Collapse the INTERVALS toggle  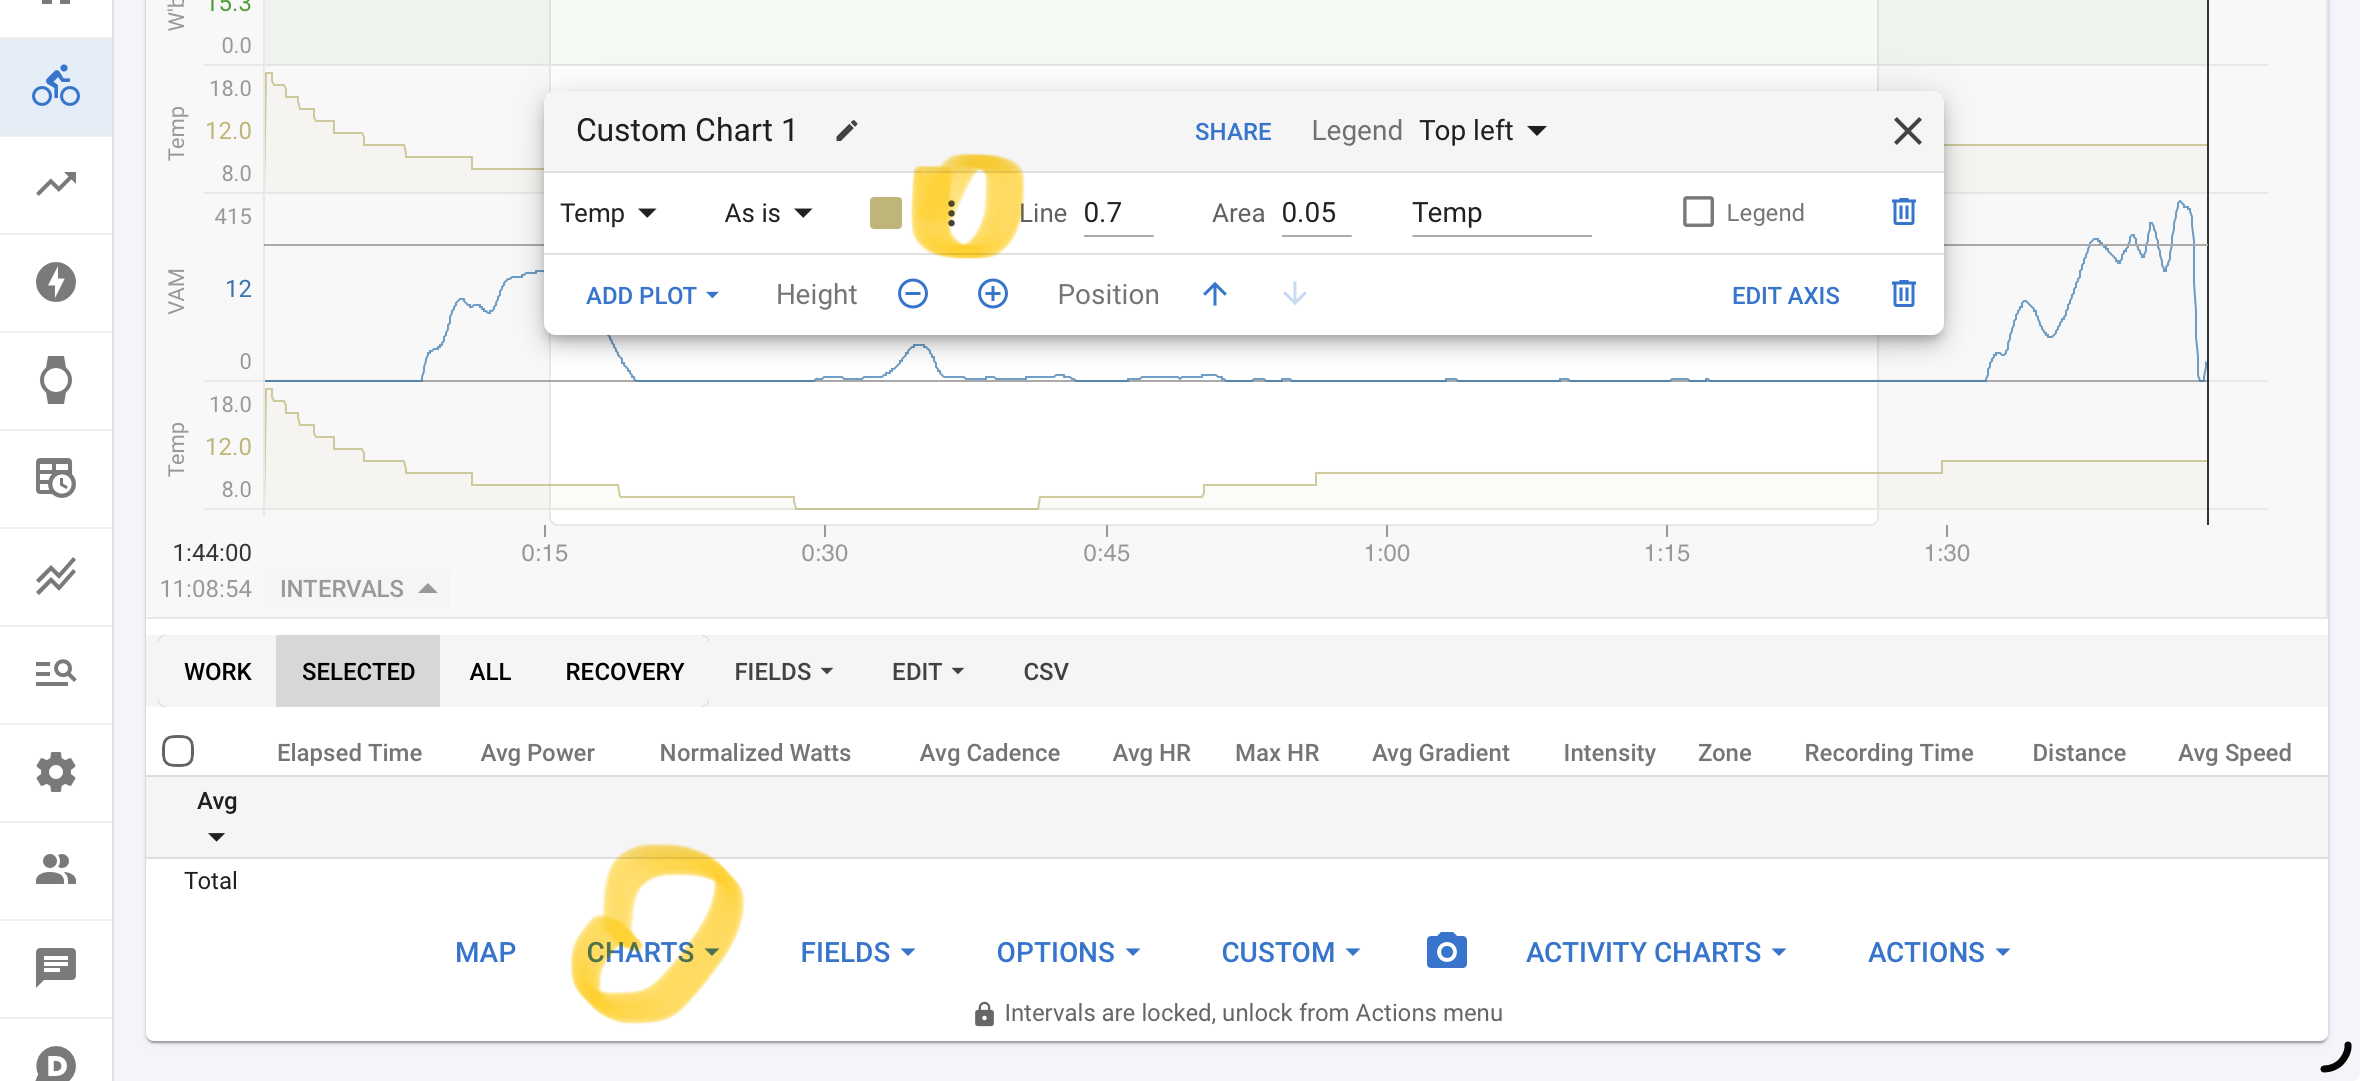tap(357, 589)
